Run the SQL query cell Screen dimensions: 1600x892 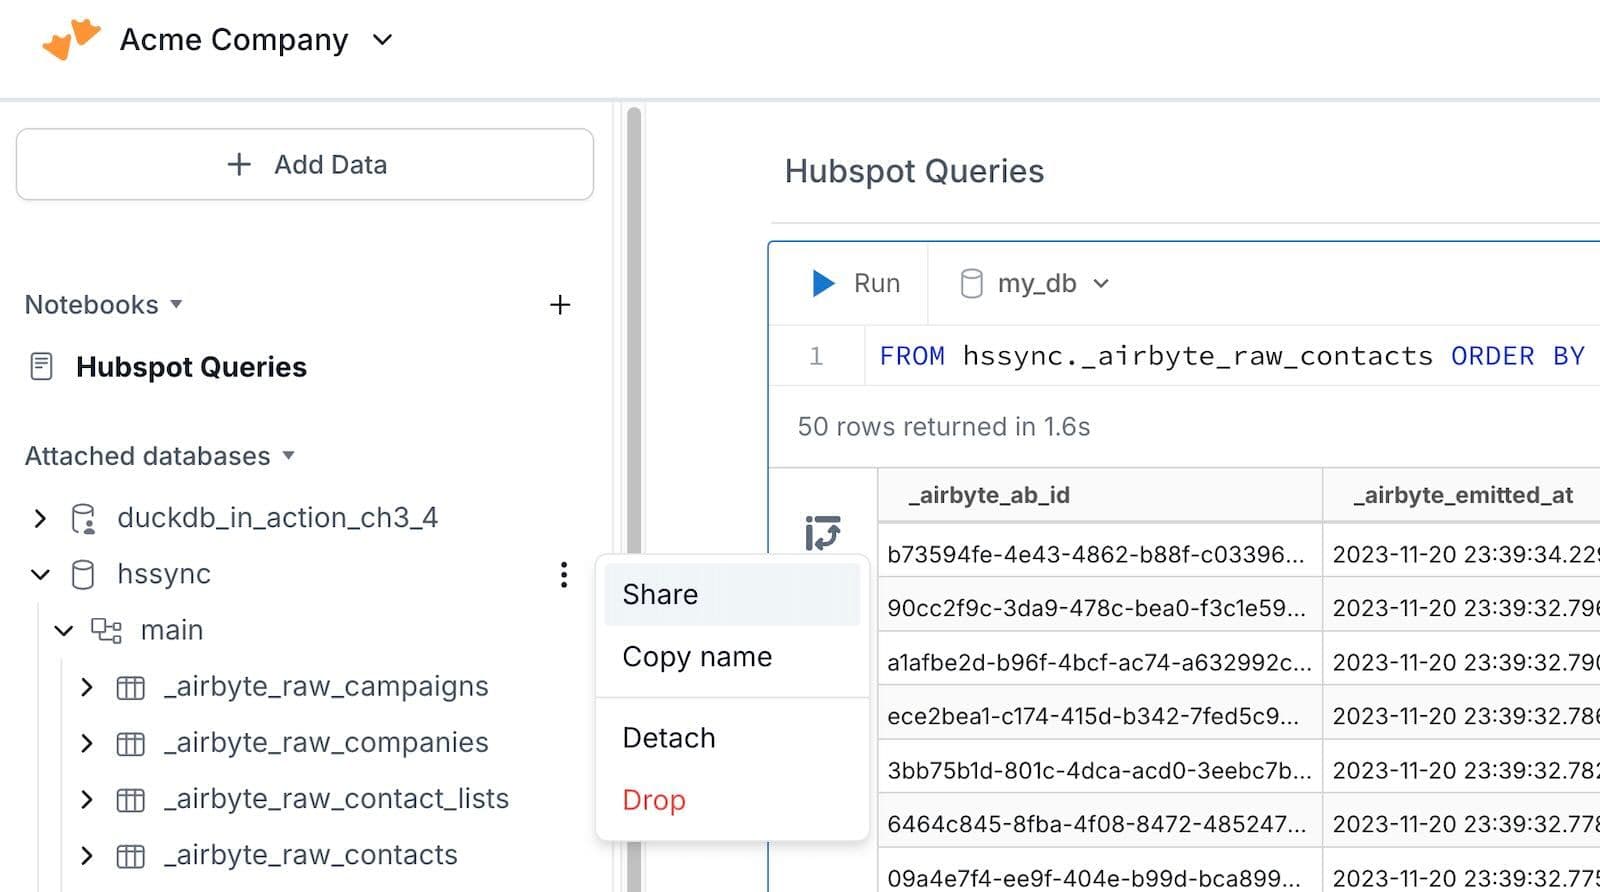[x=855, y=284]
